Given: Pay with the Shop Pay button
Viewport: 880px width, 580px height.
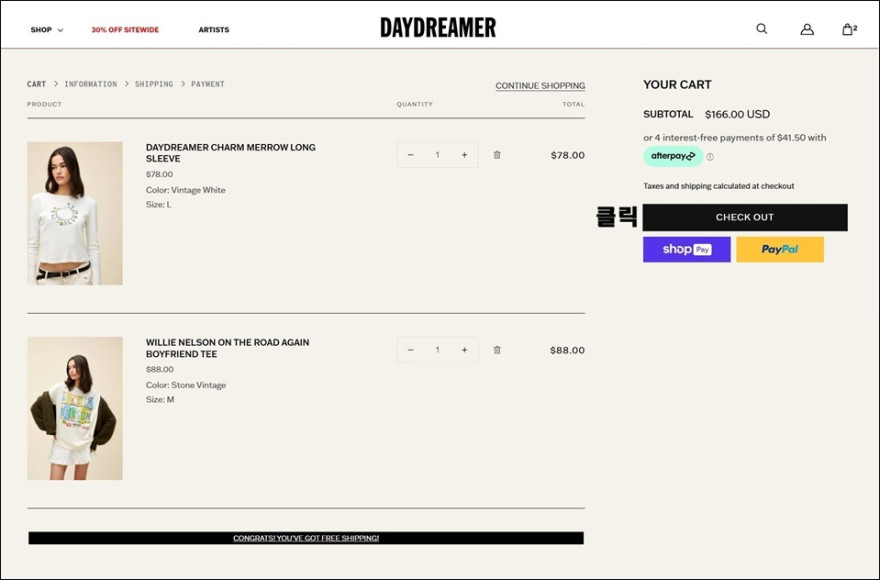Looking at the screenshot, I should coord(687,249).
